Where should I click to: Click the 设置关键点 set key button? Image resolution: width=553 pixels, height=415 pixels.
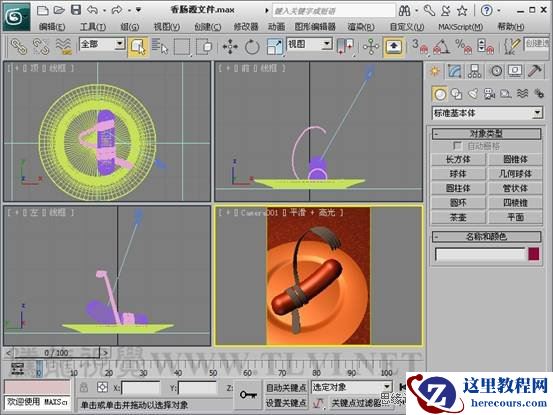click(286, 403)
